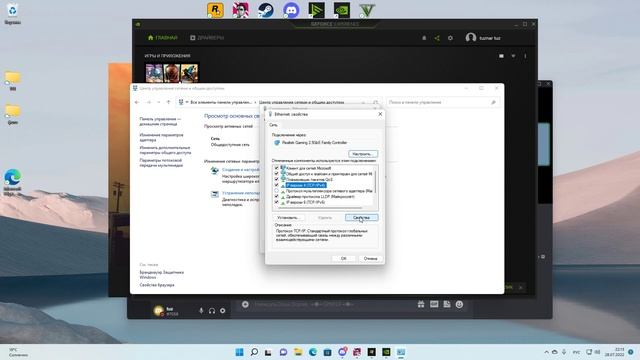Toggle Драйвер протокола LLDP checkbox
The height and width of the screenshot is (360, 640).
(x=276, y=196)
